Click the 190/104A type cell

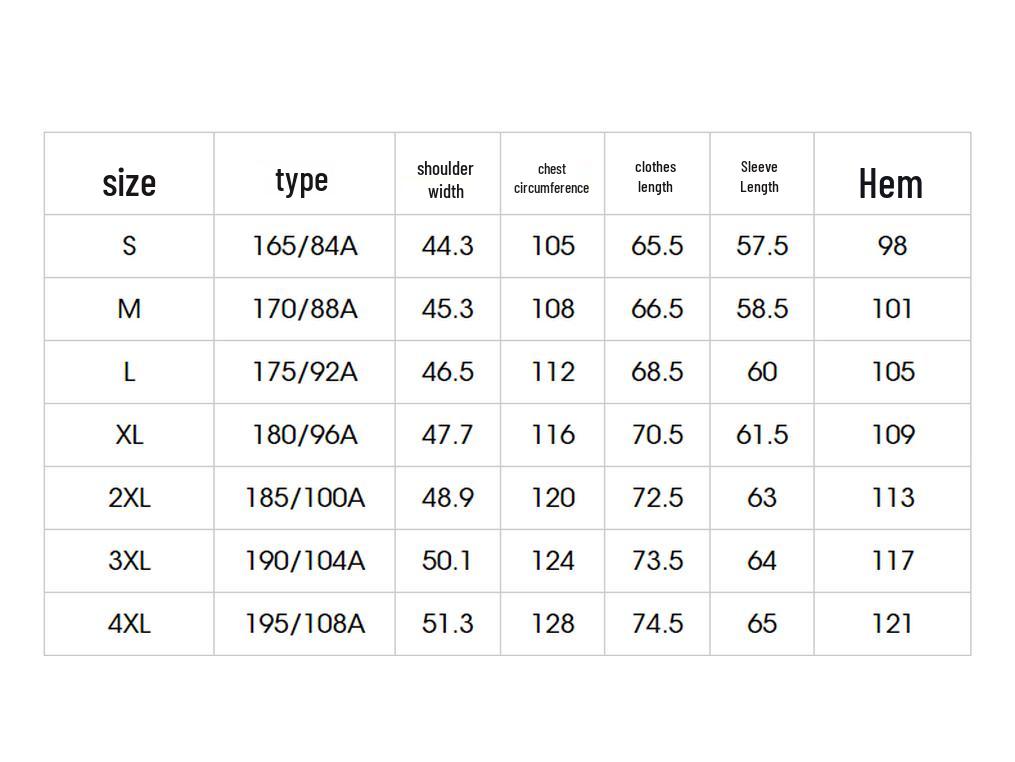coord(304,561)
